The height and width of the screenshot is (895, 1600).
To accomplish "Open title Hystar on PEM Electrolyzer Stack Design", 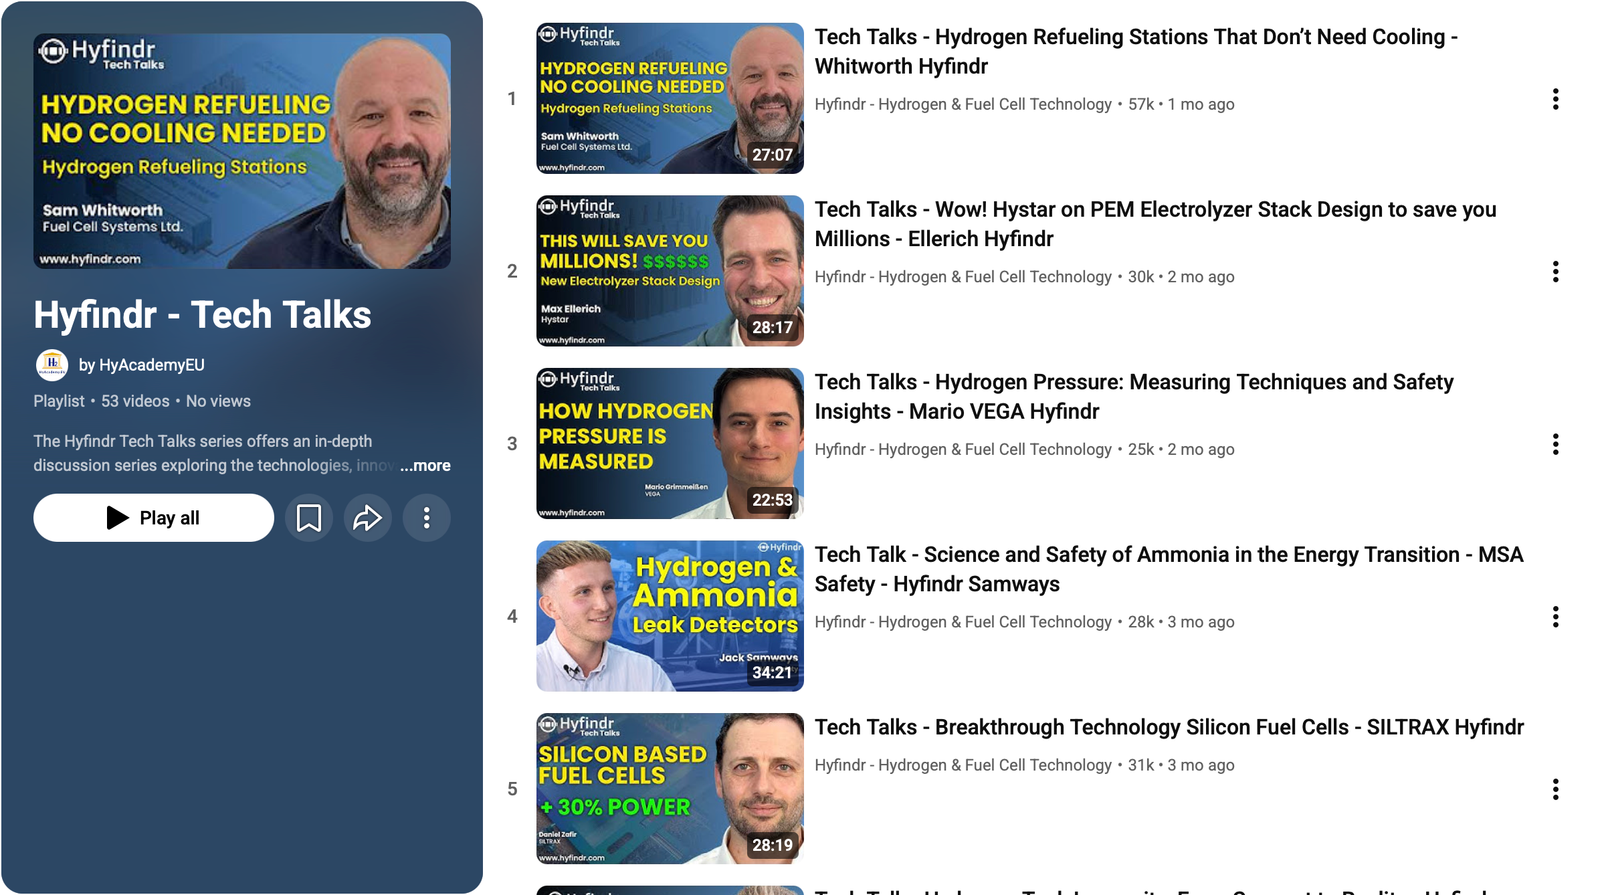I will (1155, 224).
